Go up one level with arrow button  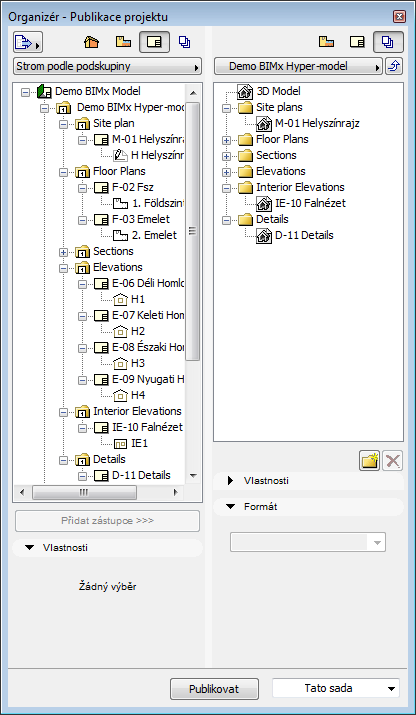394,67
